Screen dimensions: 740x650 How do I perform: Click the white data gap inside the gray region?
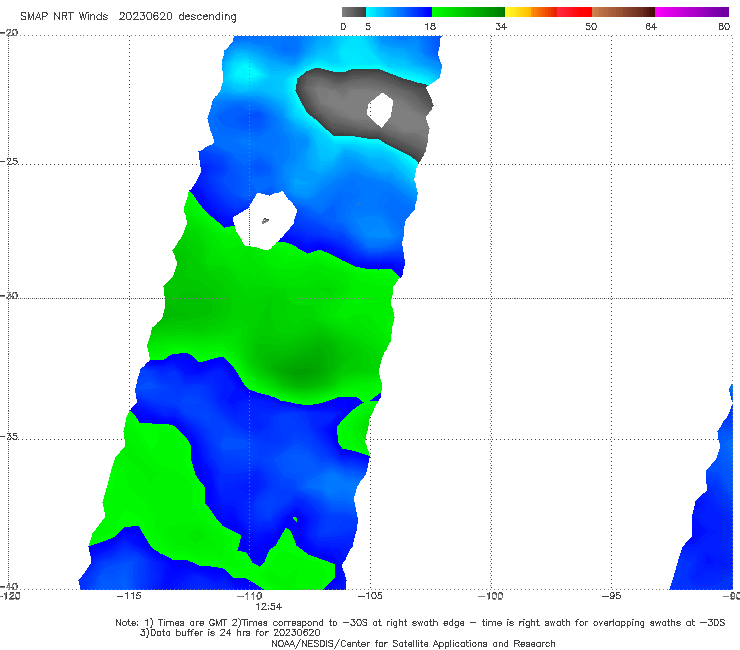click(x=380, y=110)
